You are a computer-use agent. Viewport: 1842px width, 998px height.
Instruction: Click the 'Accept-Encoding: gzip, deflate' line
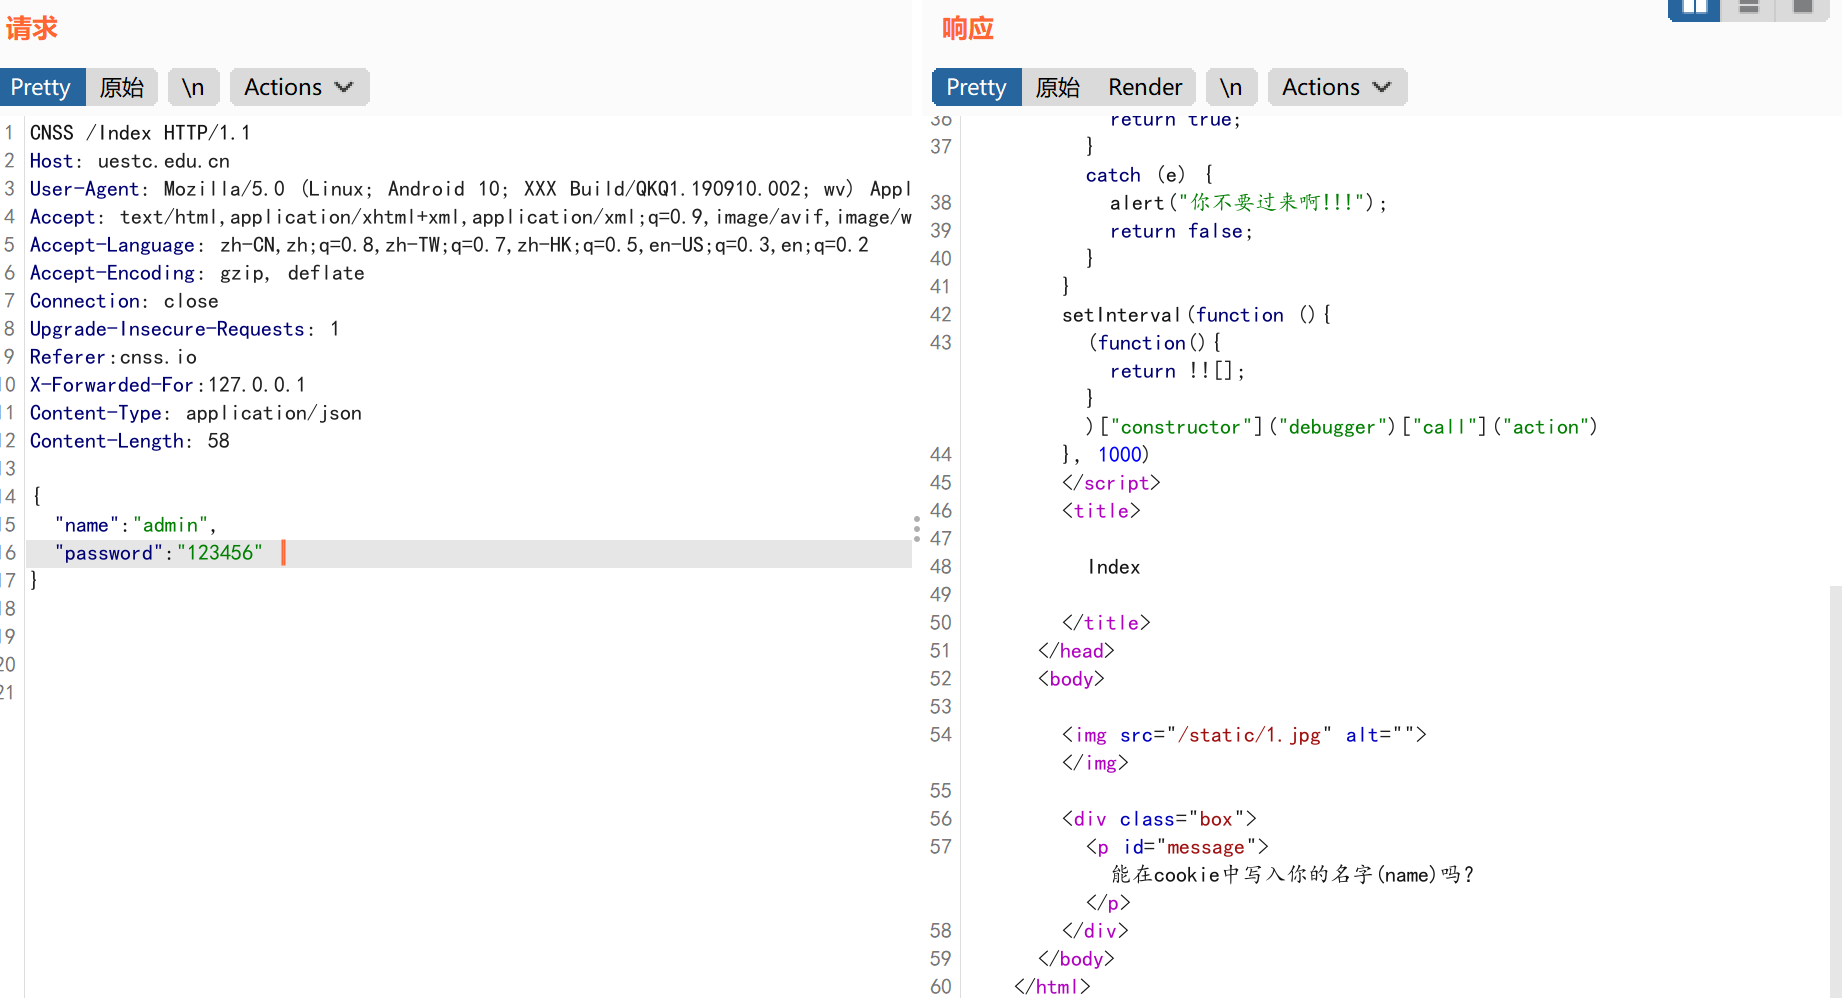[x=197, y=273]
